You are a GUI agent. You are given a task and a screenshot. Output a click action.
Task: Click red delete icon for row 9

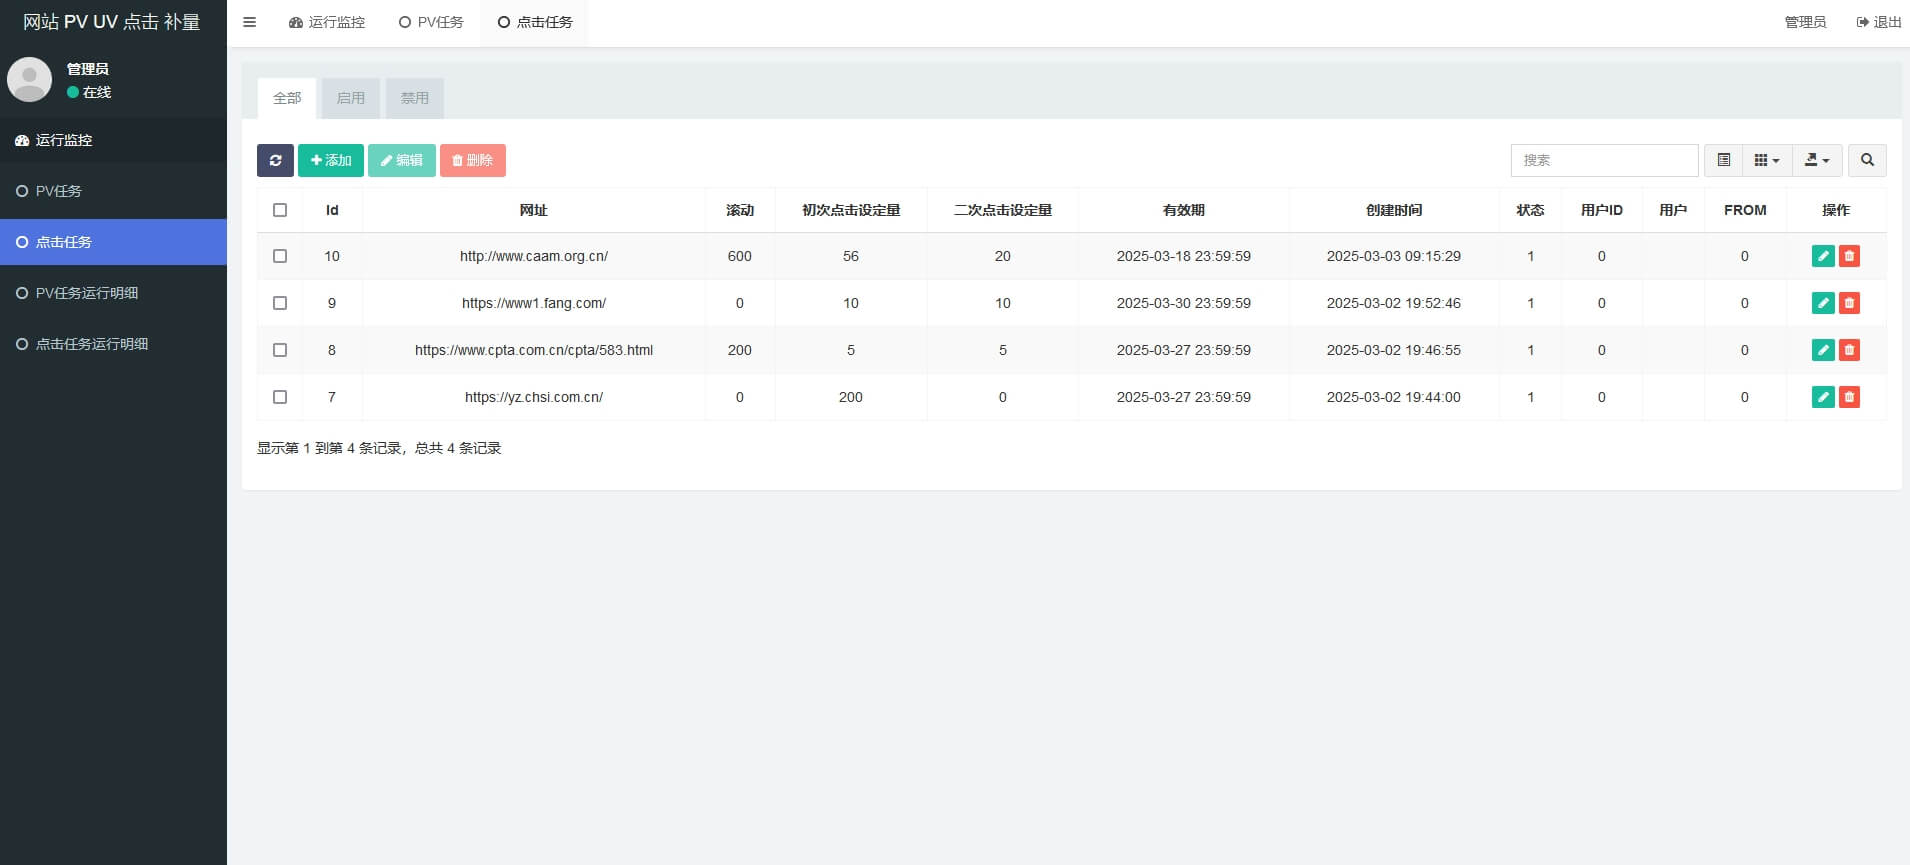1849,303
